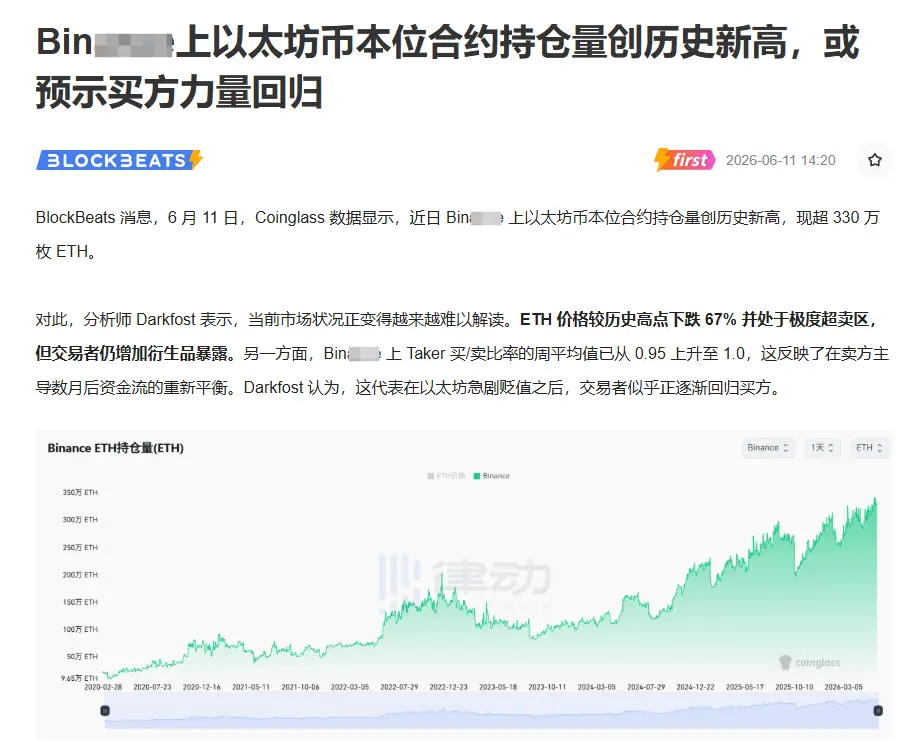Click the 2021-10-06 date label
Viewport: 906px width, 743px height.
click(300, 687)
